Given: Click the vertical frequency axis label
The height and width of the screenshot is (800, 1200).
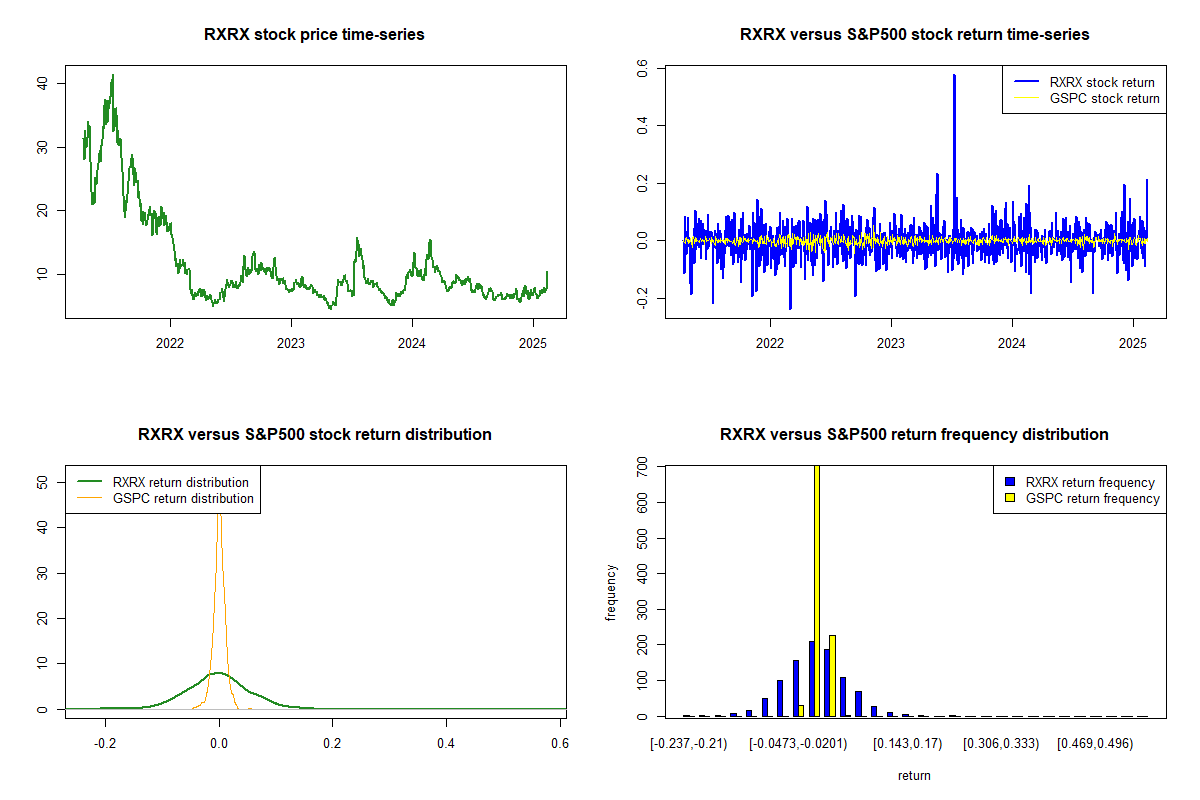Looking at the screenshot, I should tap(611, 592).
